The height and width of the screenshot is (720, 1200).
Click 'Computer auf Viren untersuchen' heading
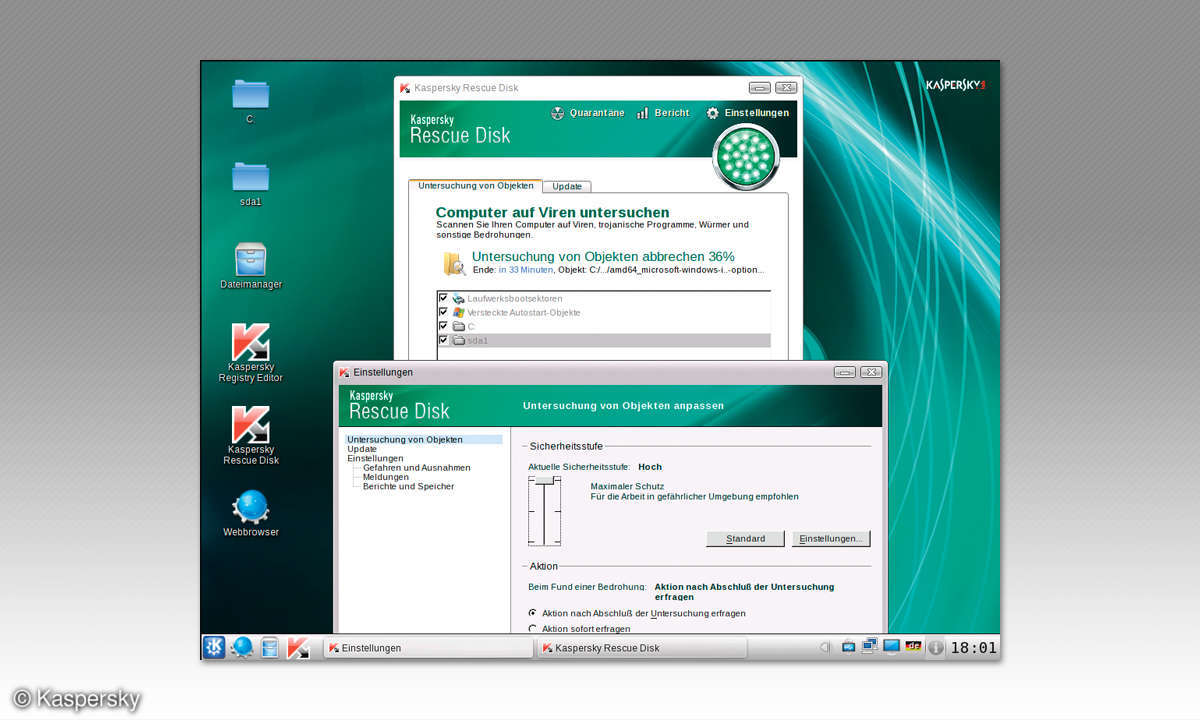tap(553, 212)
